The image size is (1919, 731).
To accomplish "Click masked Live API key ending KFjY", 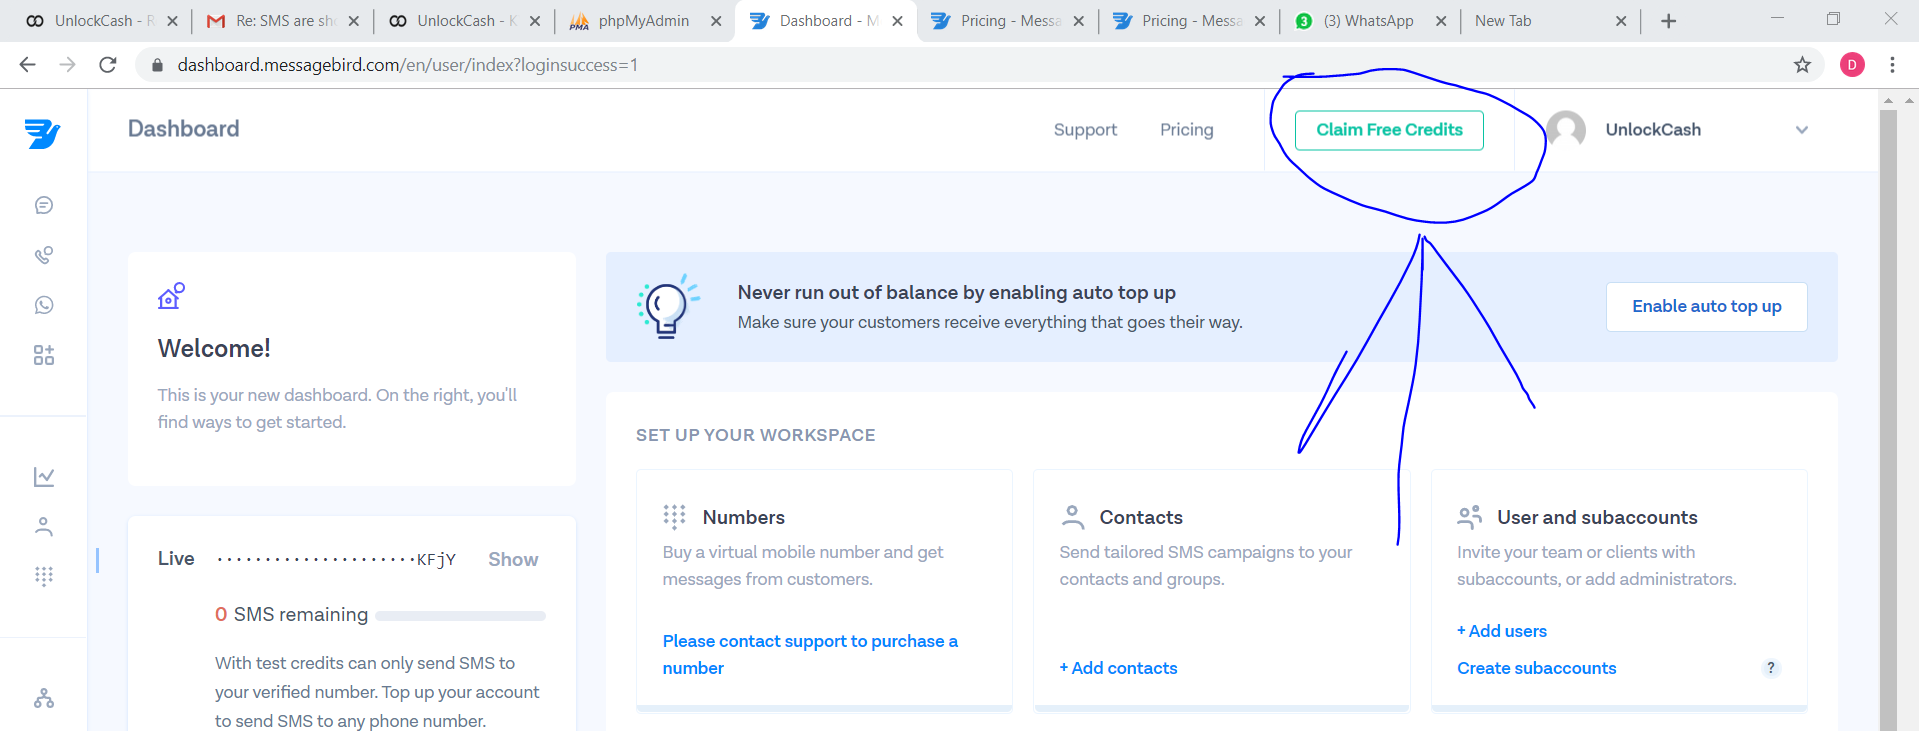I will (x=336, y=559).
